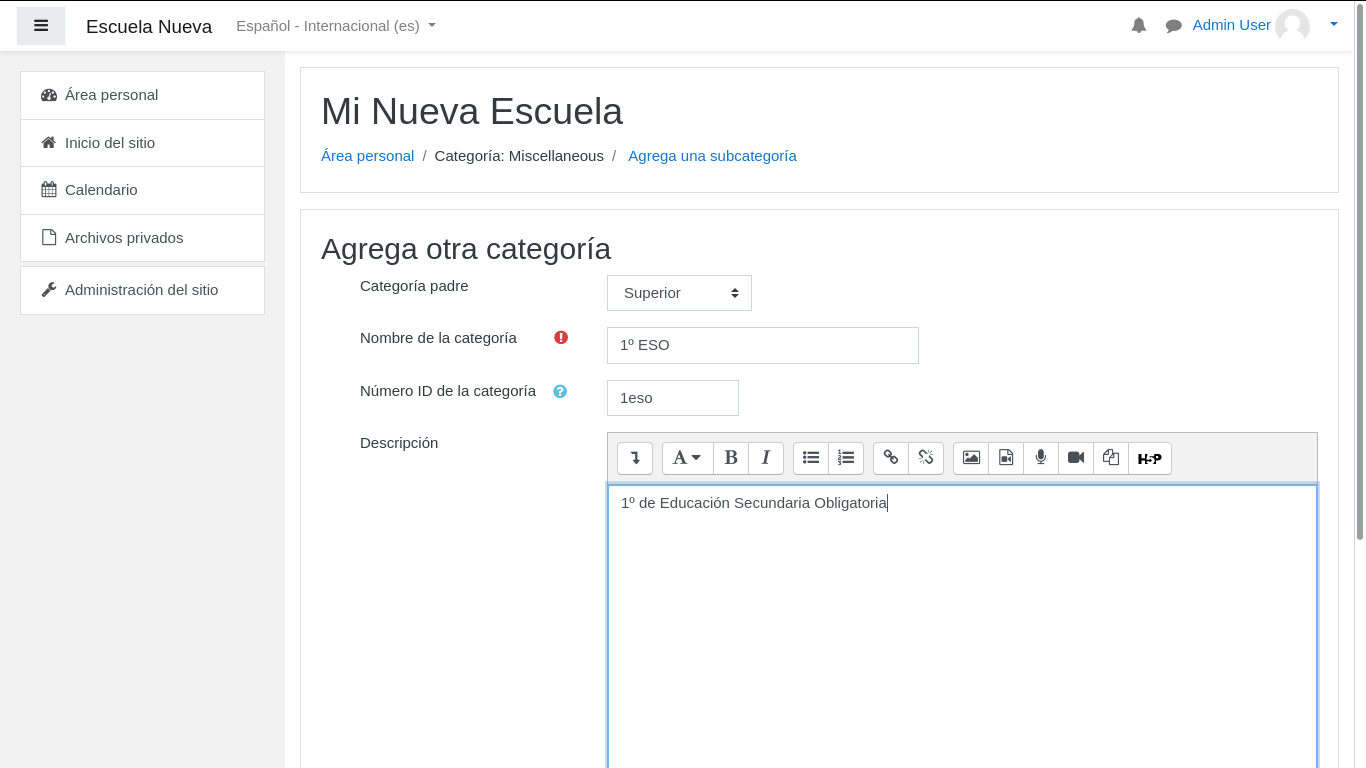Insert H5P content into the description
Image resolution: width=1366 pixels, height=768 pixels.
coord(1149,458)
